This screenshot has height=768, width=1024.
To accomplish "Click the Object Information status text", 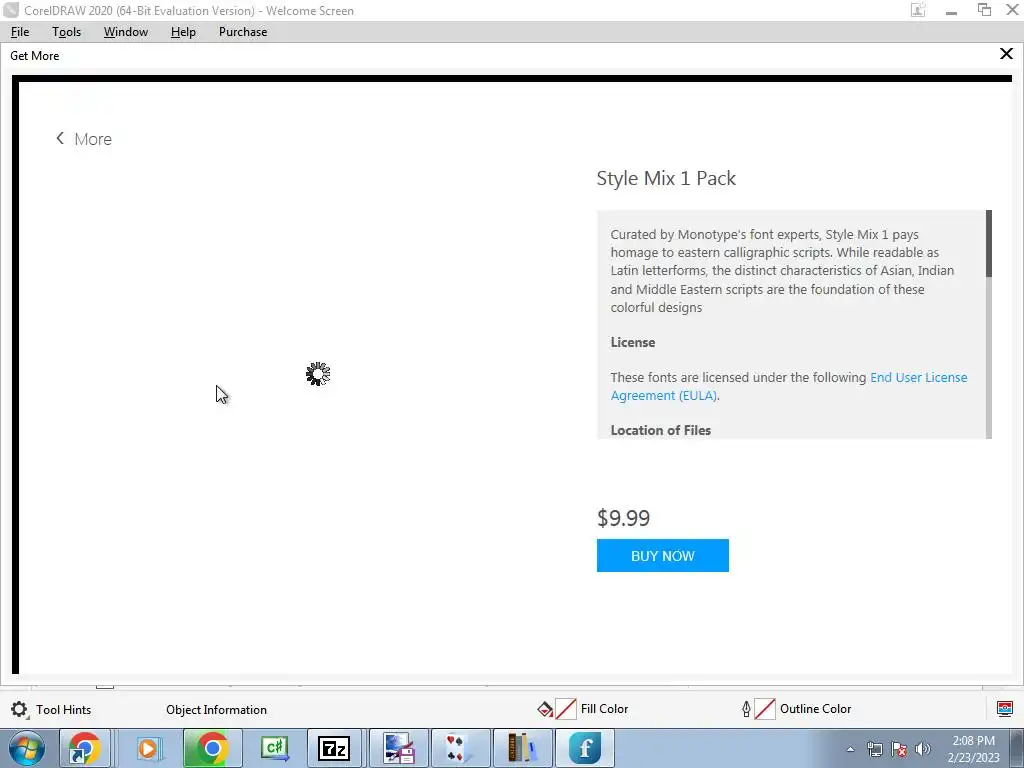I will (x=216, y=710).
